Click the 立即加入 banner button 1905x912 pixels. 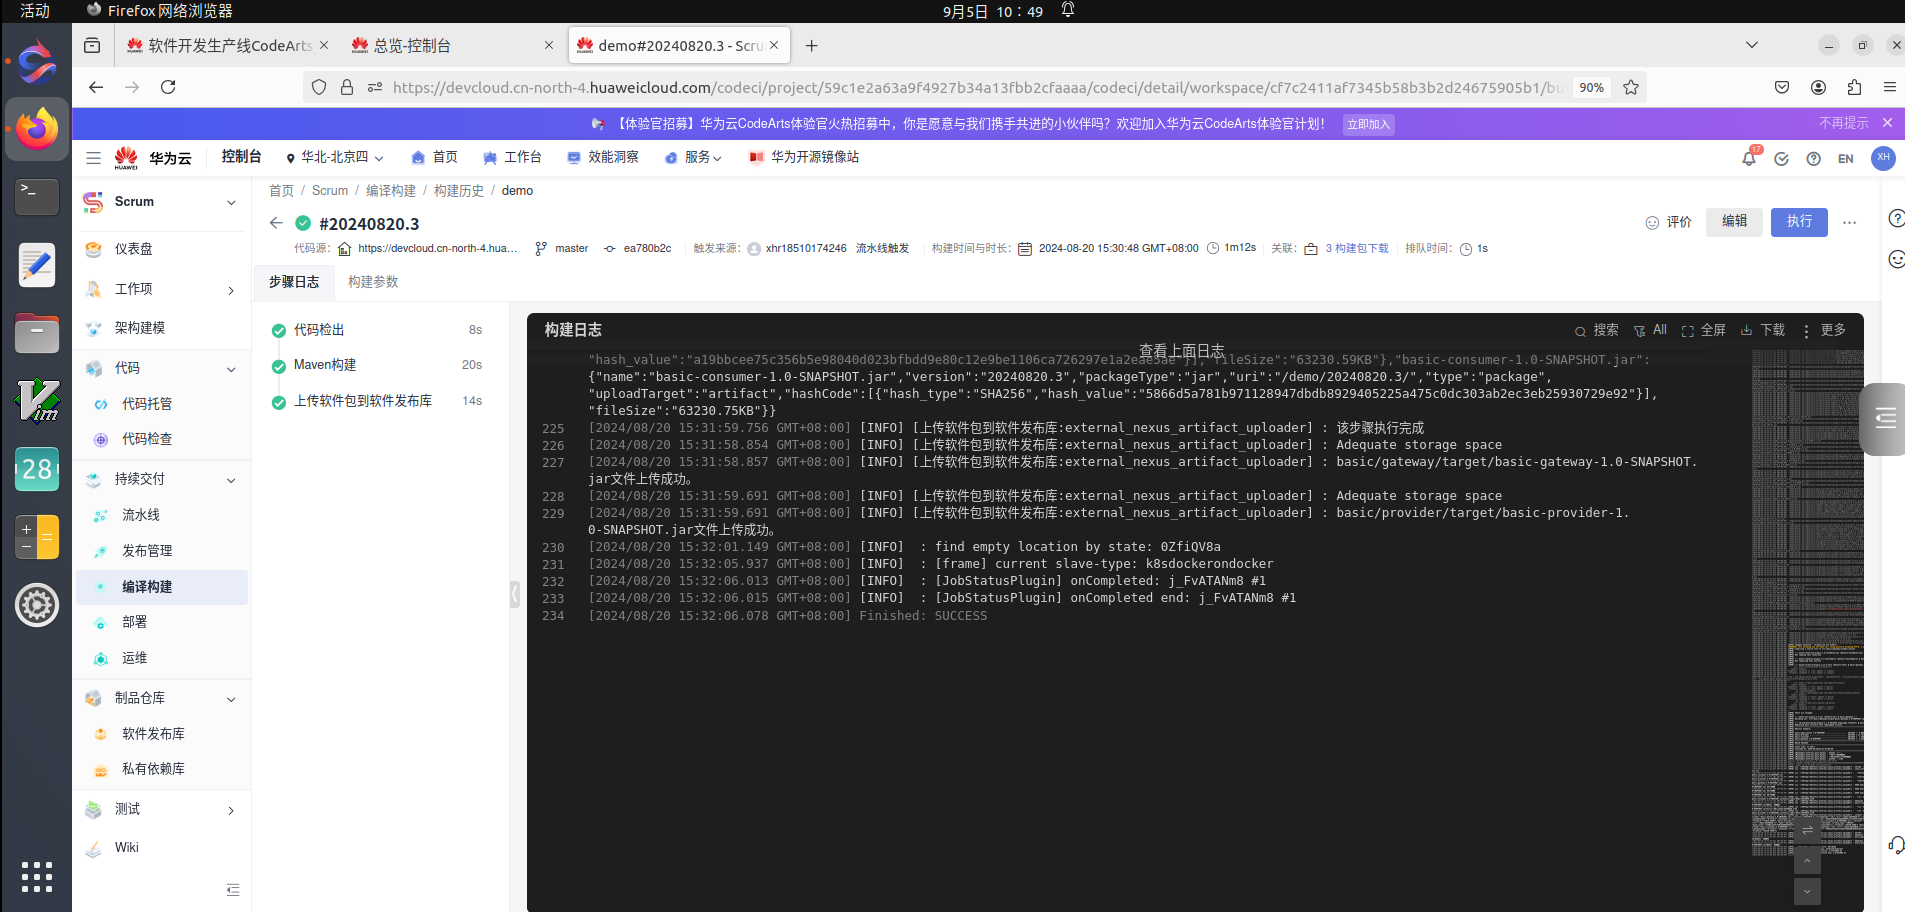click(1368, 124)
